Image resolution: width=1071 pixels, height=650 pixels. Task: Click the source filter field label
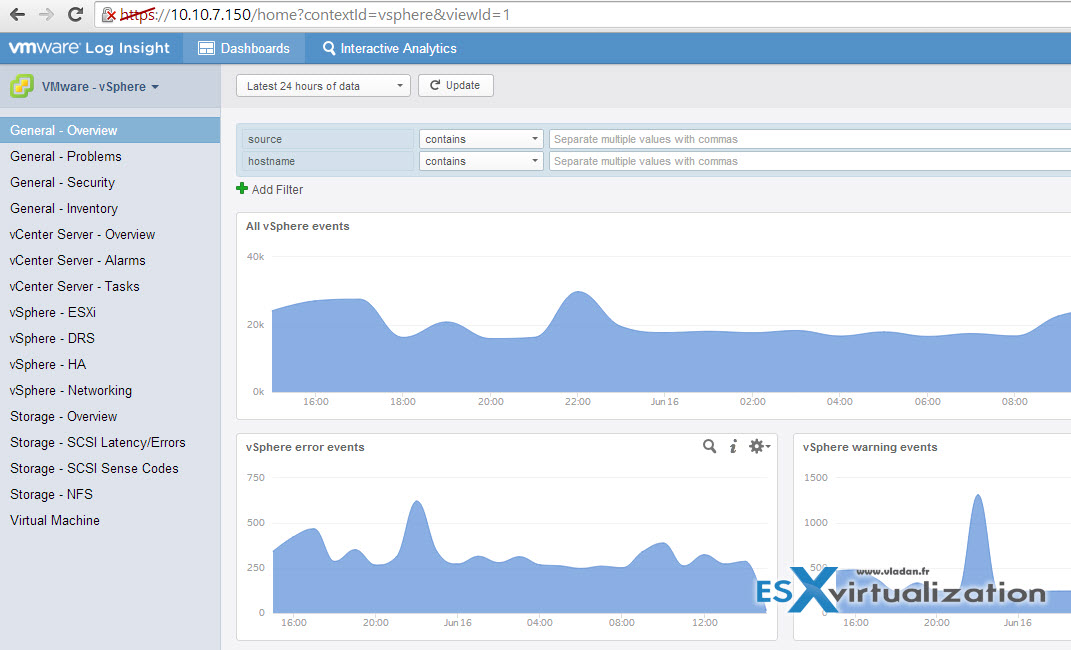point(328,139)
